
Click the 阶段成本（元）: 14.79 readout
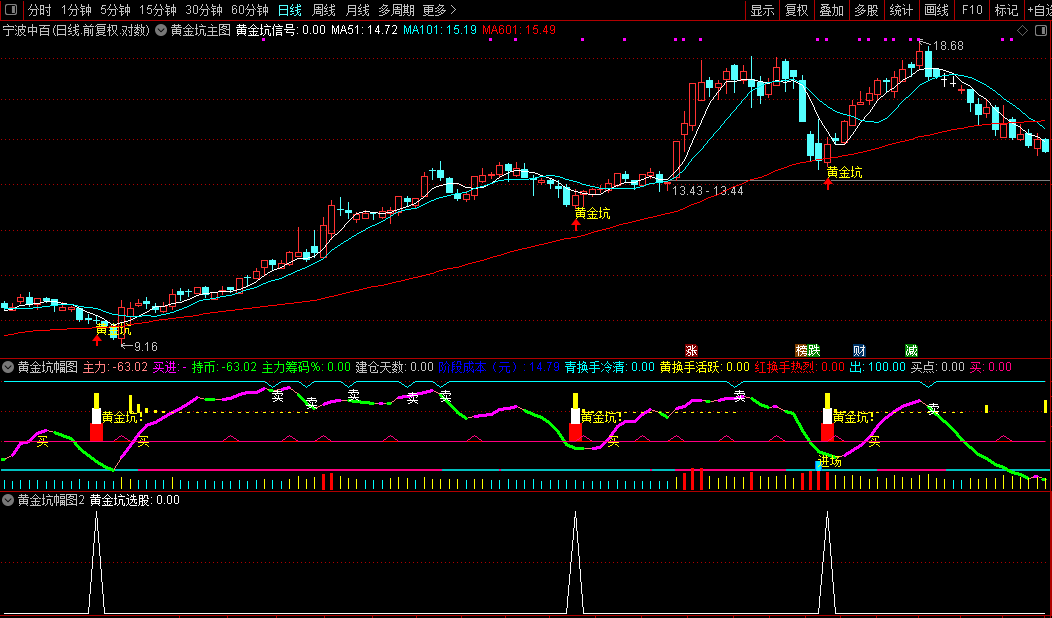coord(498,367)
